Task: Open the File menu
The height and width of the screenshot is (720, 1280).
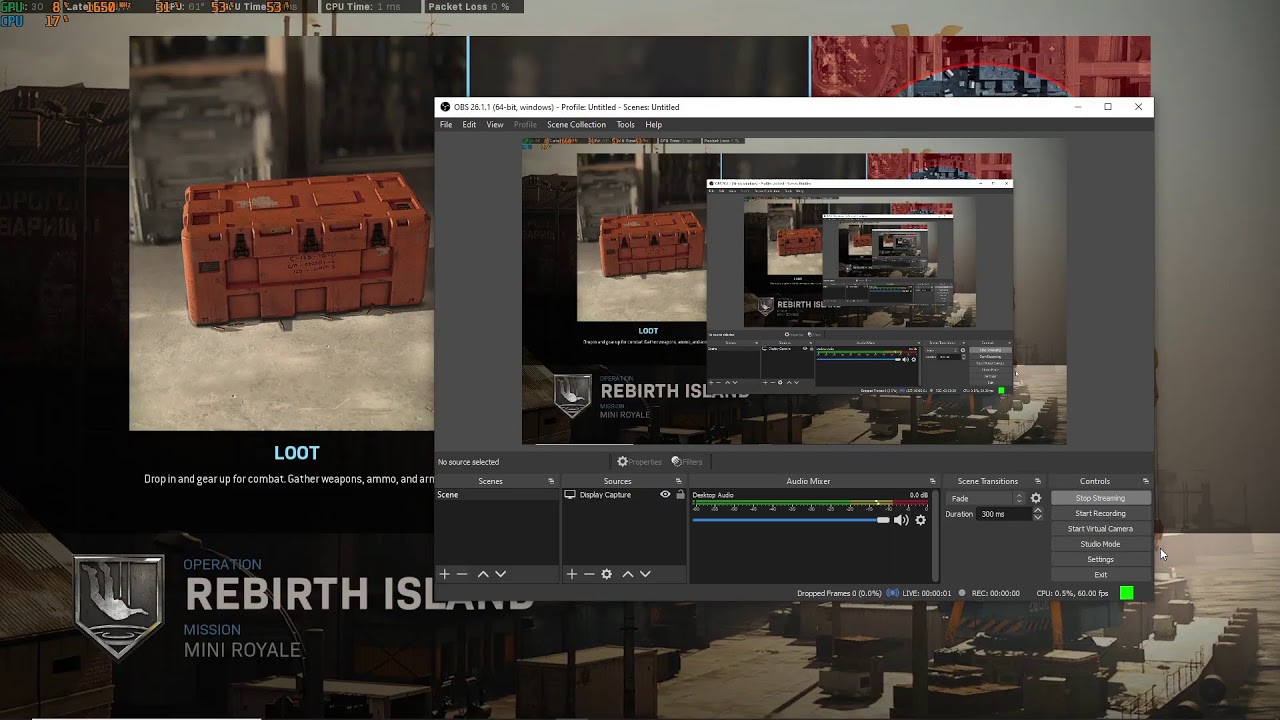Action: pos(446,125)
